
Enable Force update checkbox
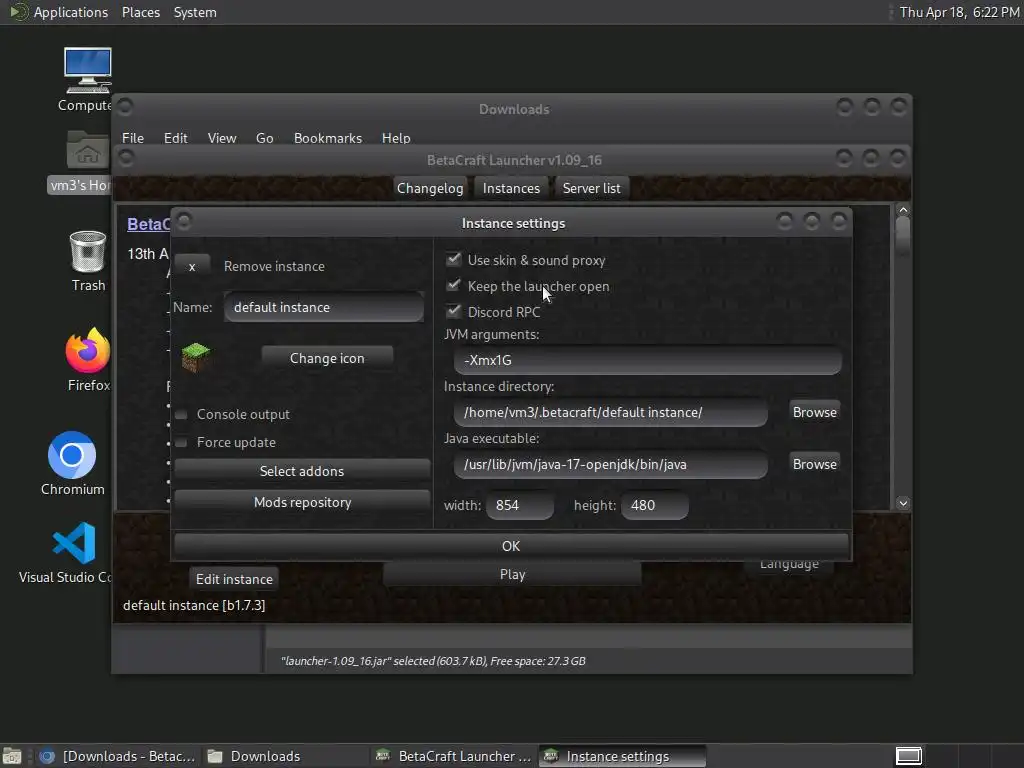point(182,442)
